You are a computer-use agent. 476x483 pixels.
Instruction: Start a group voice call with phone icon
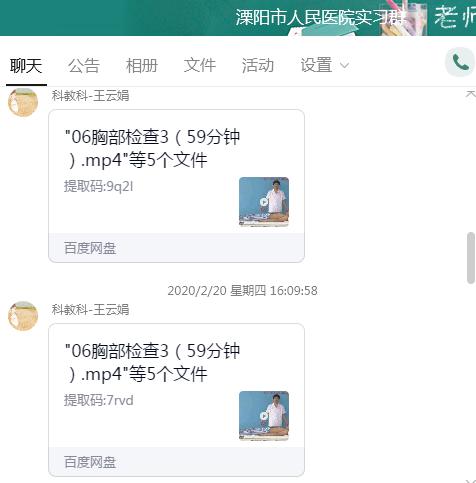tap(461, 62)
